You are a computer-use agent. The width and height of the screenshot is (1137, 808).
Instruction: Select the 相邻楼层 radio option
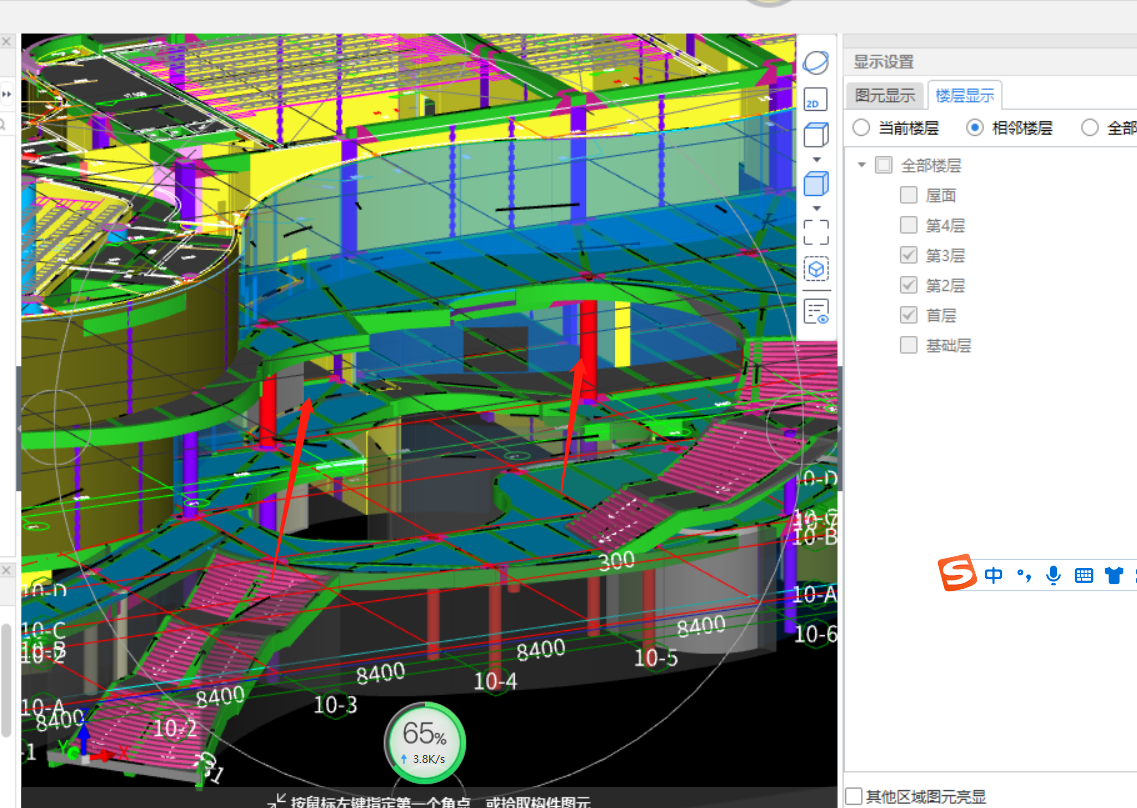975,128
